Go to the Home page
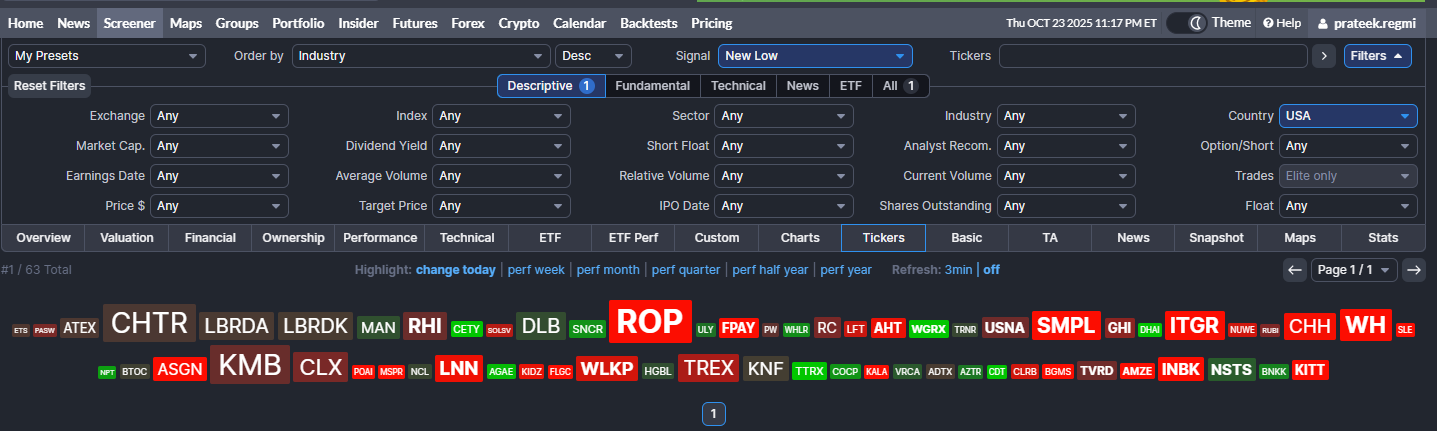The image size is (1437, 431). pos(26,23)
